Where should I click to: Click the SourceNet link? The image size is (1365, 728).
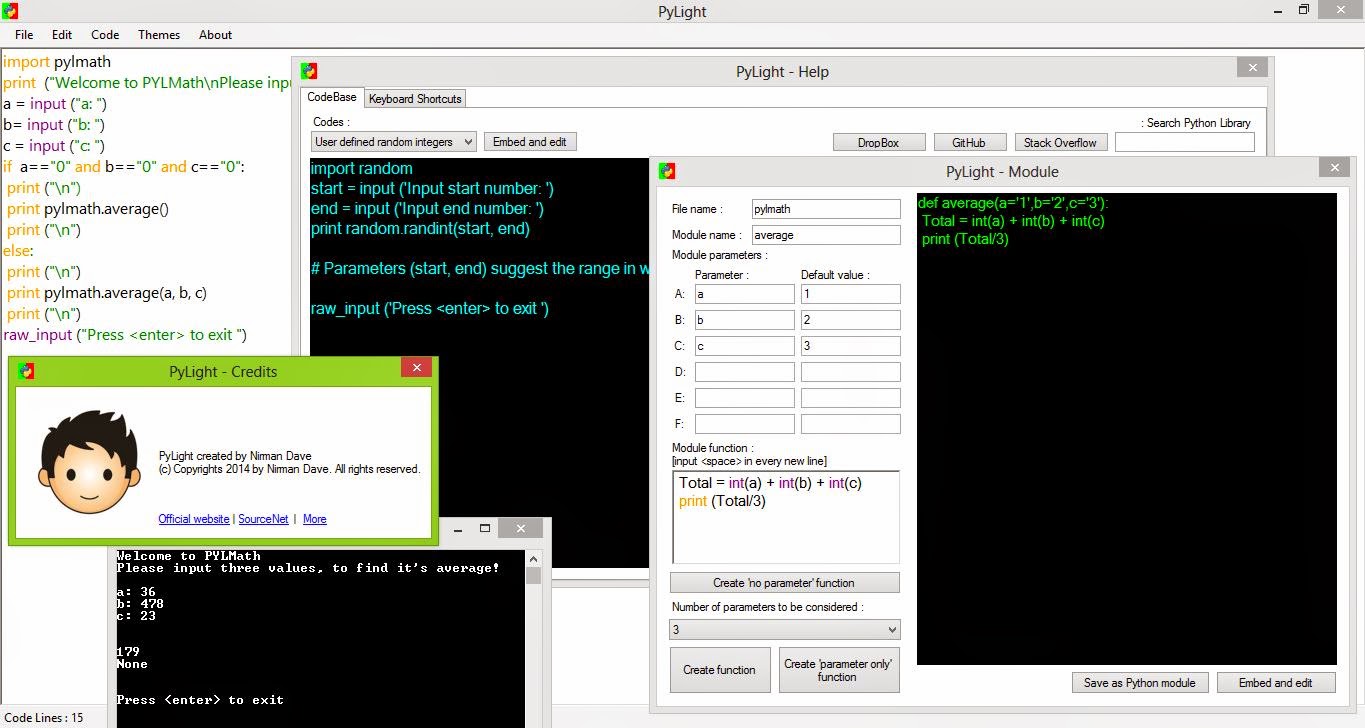(x=263, y=519)
